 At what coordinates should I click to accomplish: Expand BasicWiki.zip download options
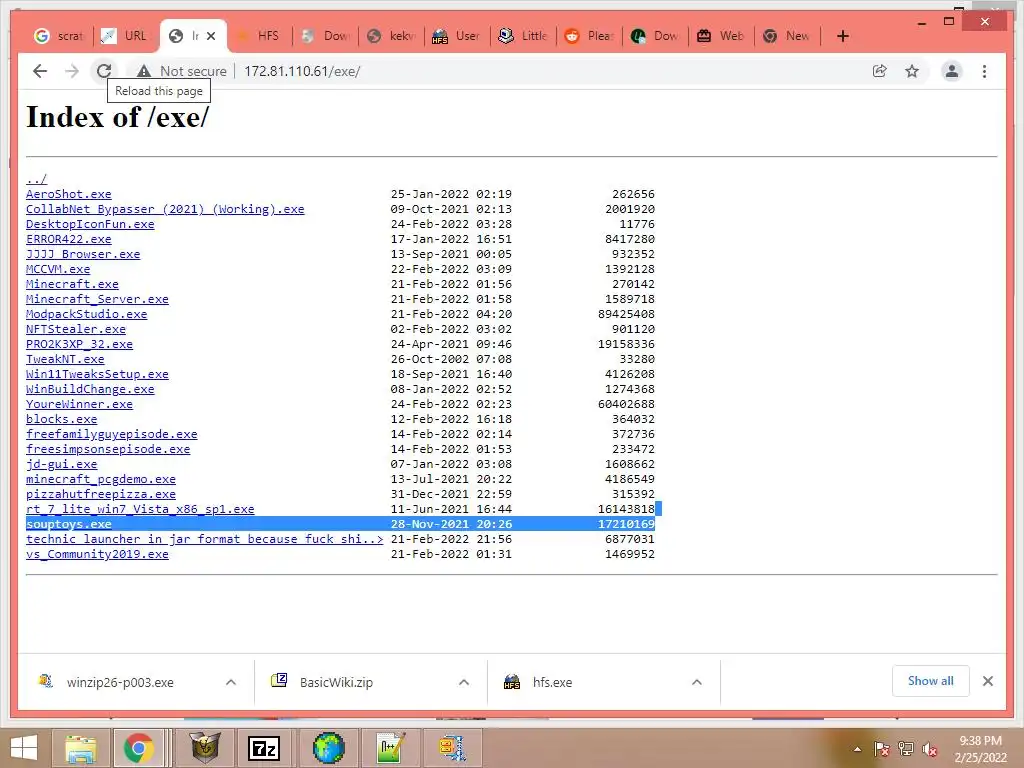(464, 682)
